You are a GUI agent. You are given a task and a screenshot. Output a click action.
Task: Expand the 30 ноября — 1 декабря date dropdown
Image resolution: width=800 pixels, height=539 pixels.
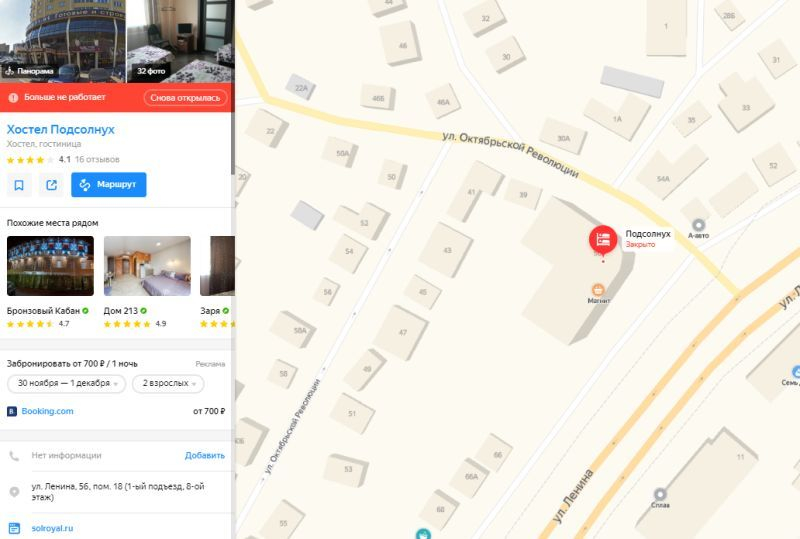click(66, 383)
